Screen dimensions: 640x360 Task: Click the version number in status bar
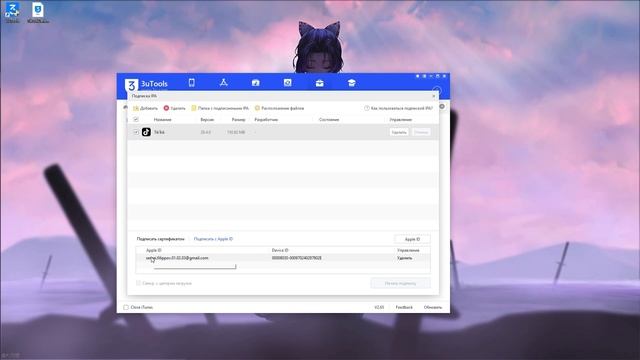click(x=379, y=307)
